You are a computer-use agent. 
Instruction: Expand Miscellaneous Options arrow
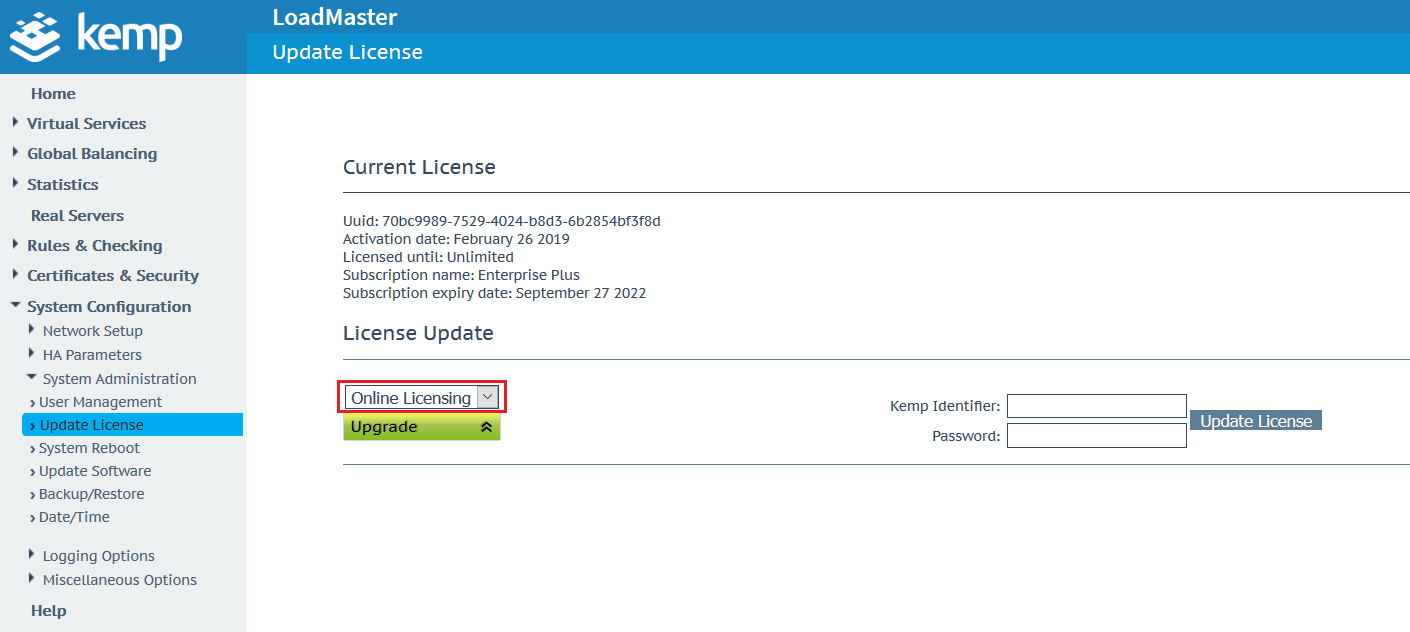(x=32, y=578)
